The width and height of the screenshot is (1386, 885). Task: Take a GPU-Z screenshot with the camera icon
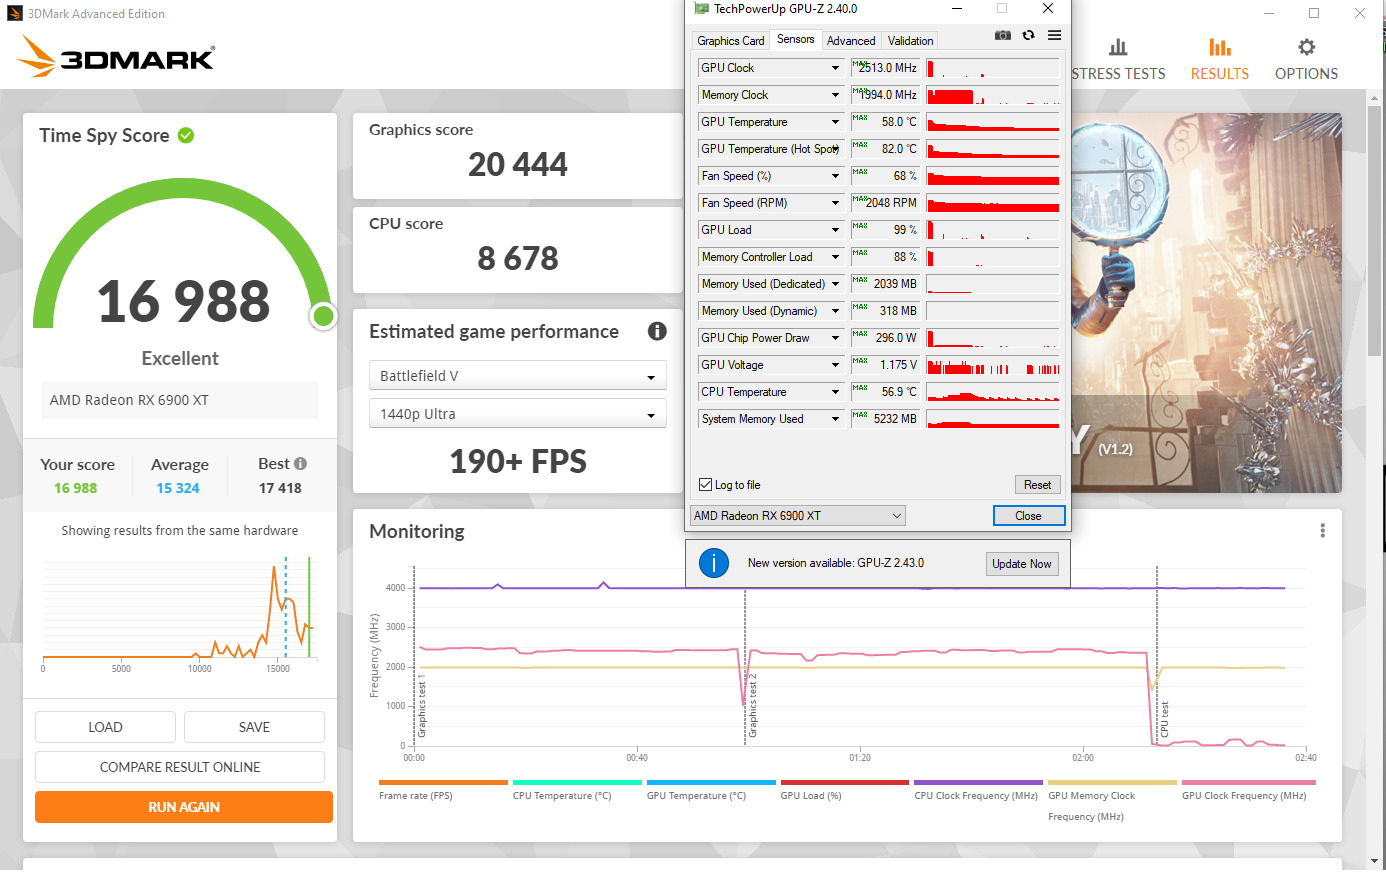(x=1003, y=35)
